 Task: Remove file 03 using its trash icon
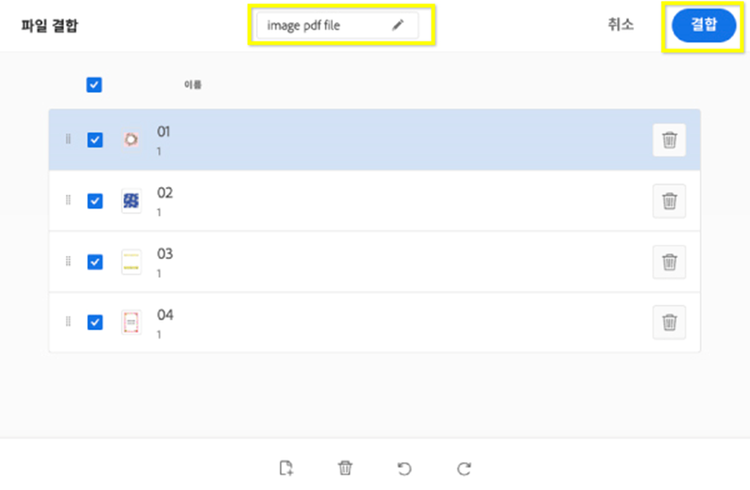[x=669, y=262]
